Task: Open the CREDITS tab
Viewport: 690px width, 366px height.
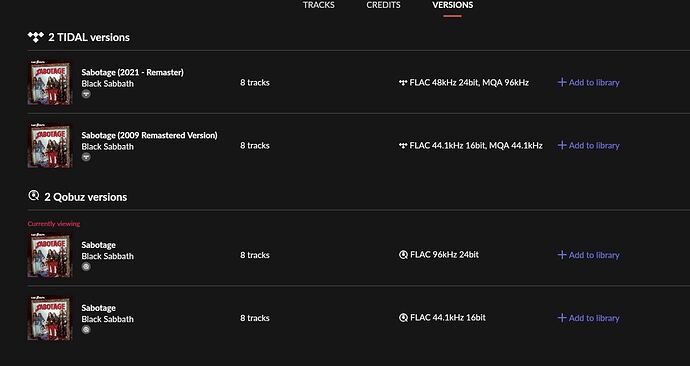Action: [383, 5]
